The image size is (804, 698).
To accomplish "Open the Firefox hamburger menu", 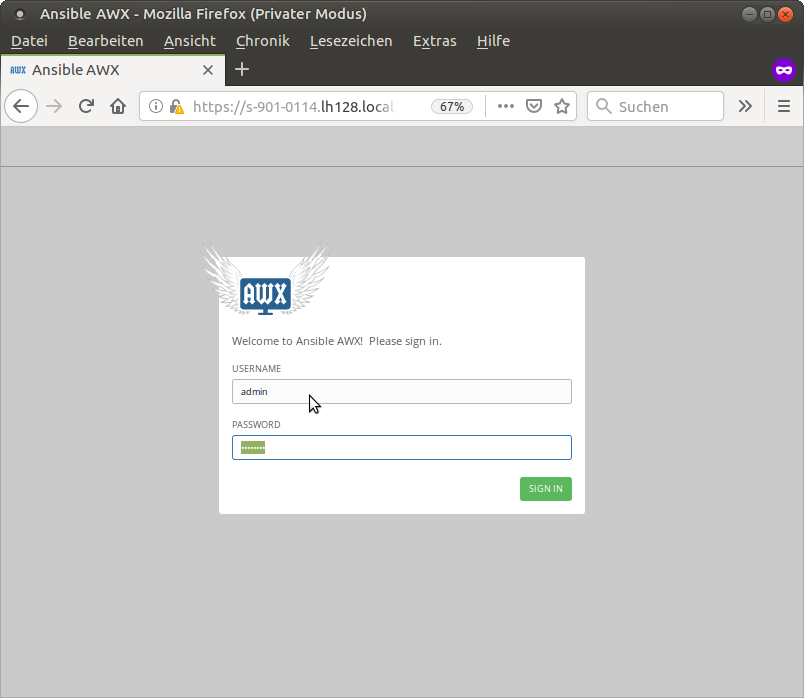I will [783, 106].
